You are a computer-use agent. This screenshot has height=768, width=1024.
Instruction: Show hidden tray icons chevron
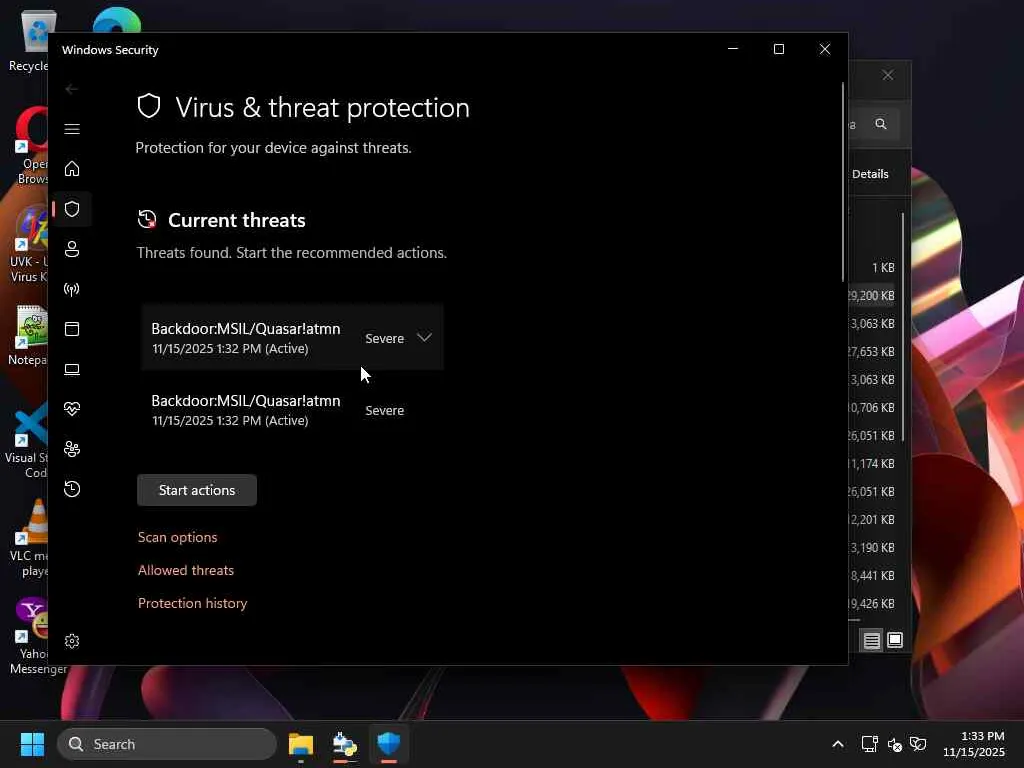click(x=838, y=744)
